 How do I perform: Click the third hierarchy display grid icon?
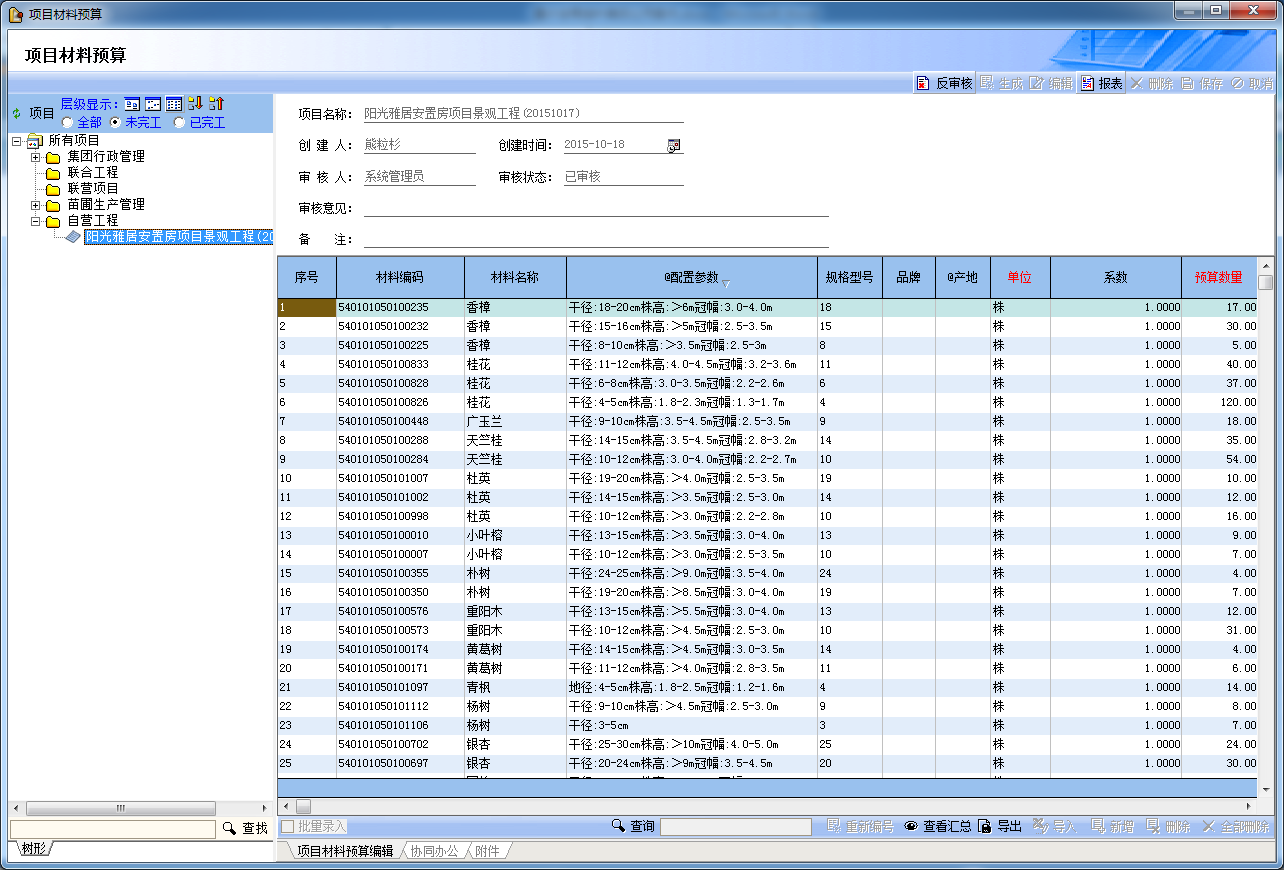click(x=174, y=104)
